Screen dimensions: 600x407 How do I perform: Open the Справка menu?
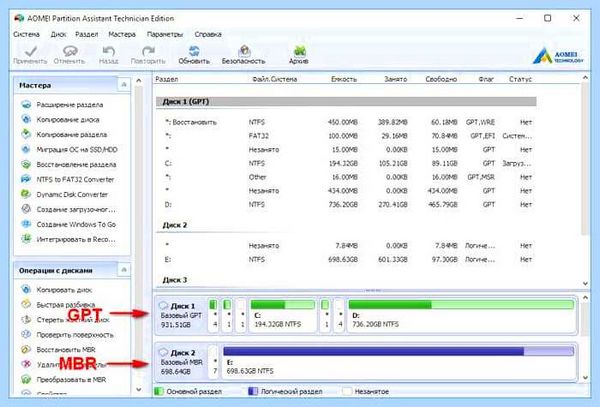coord(208,34)
